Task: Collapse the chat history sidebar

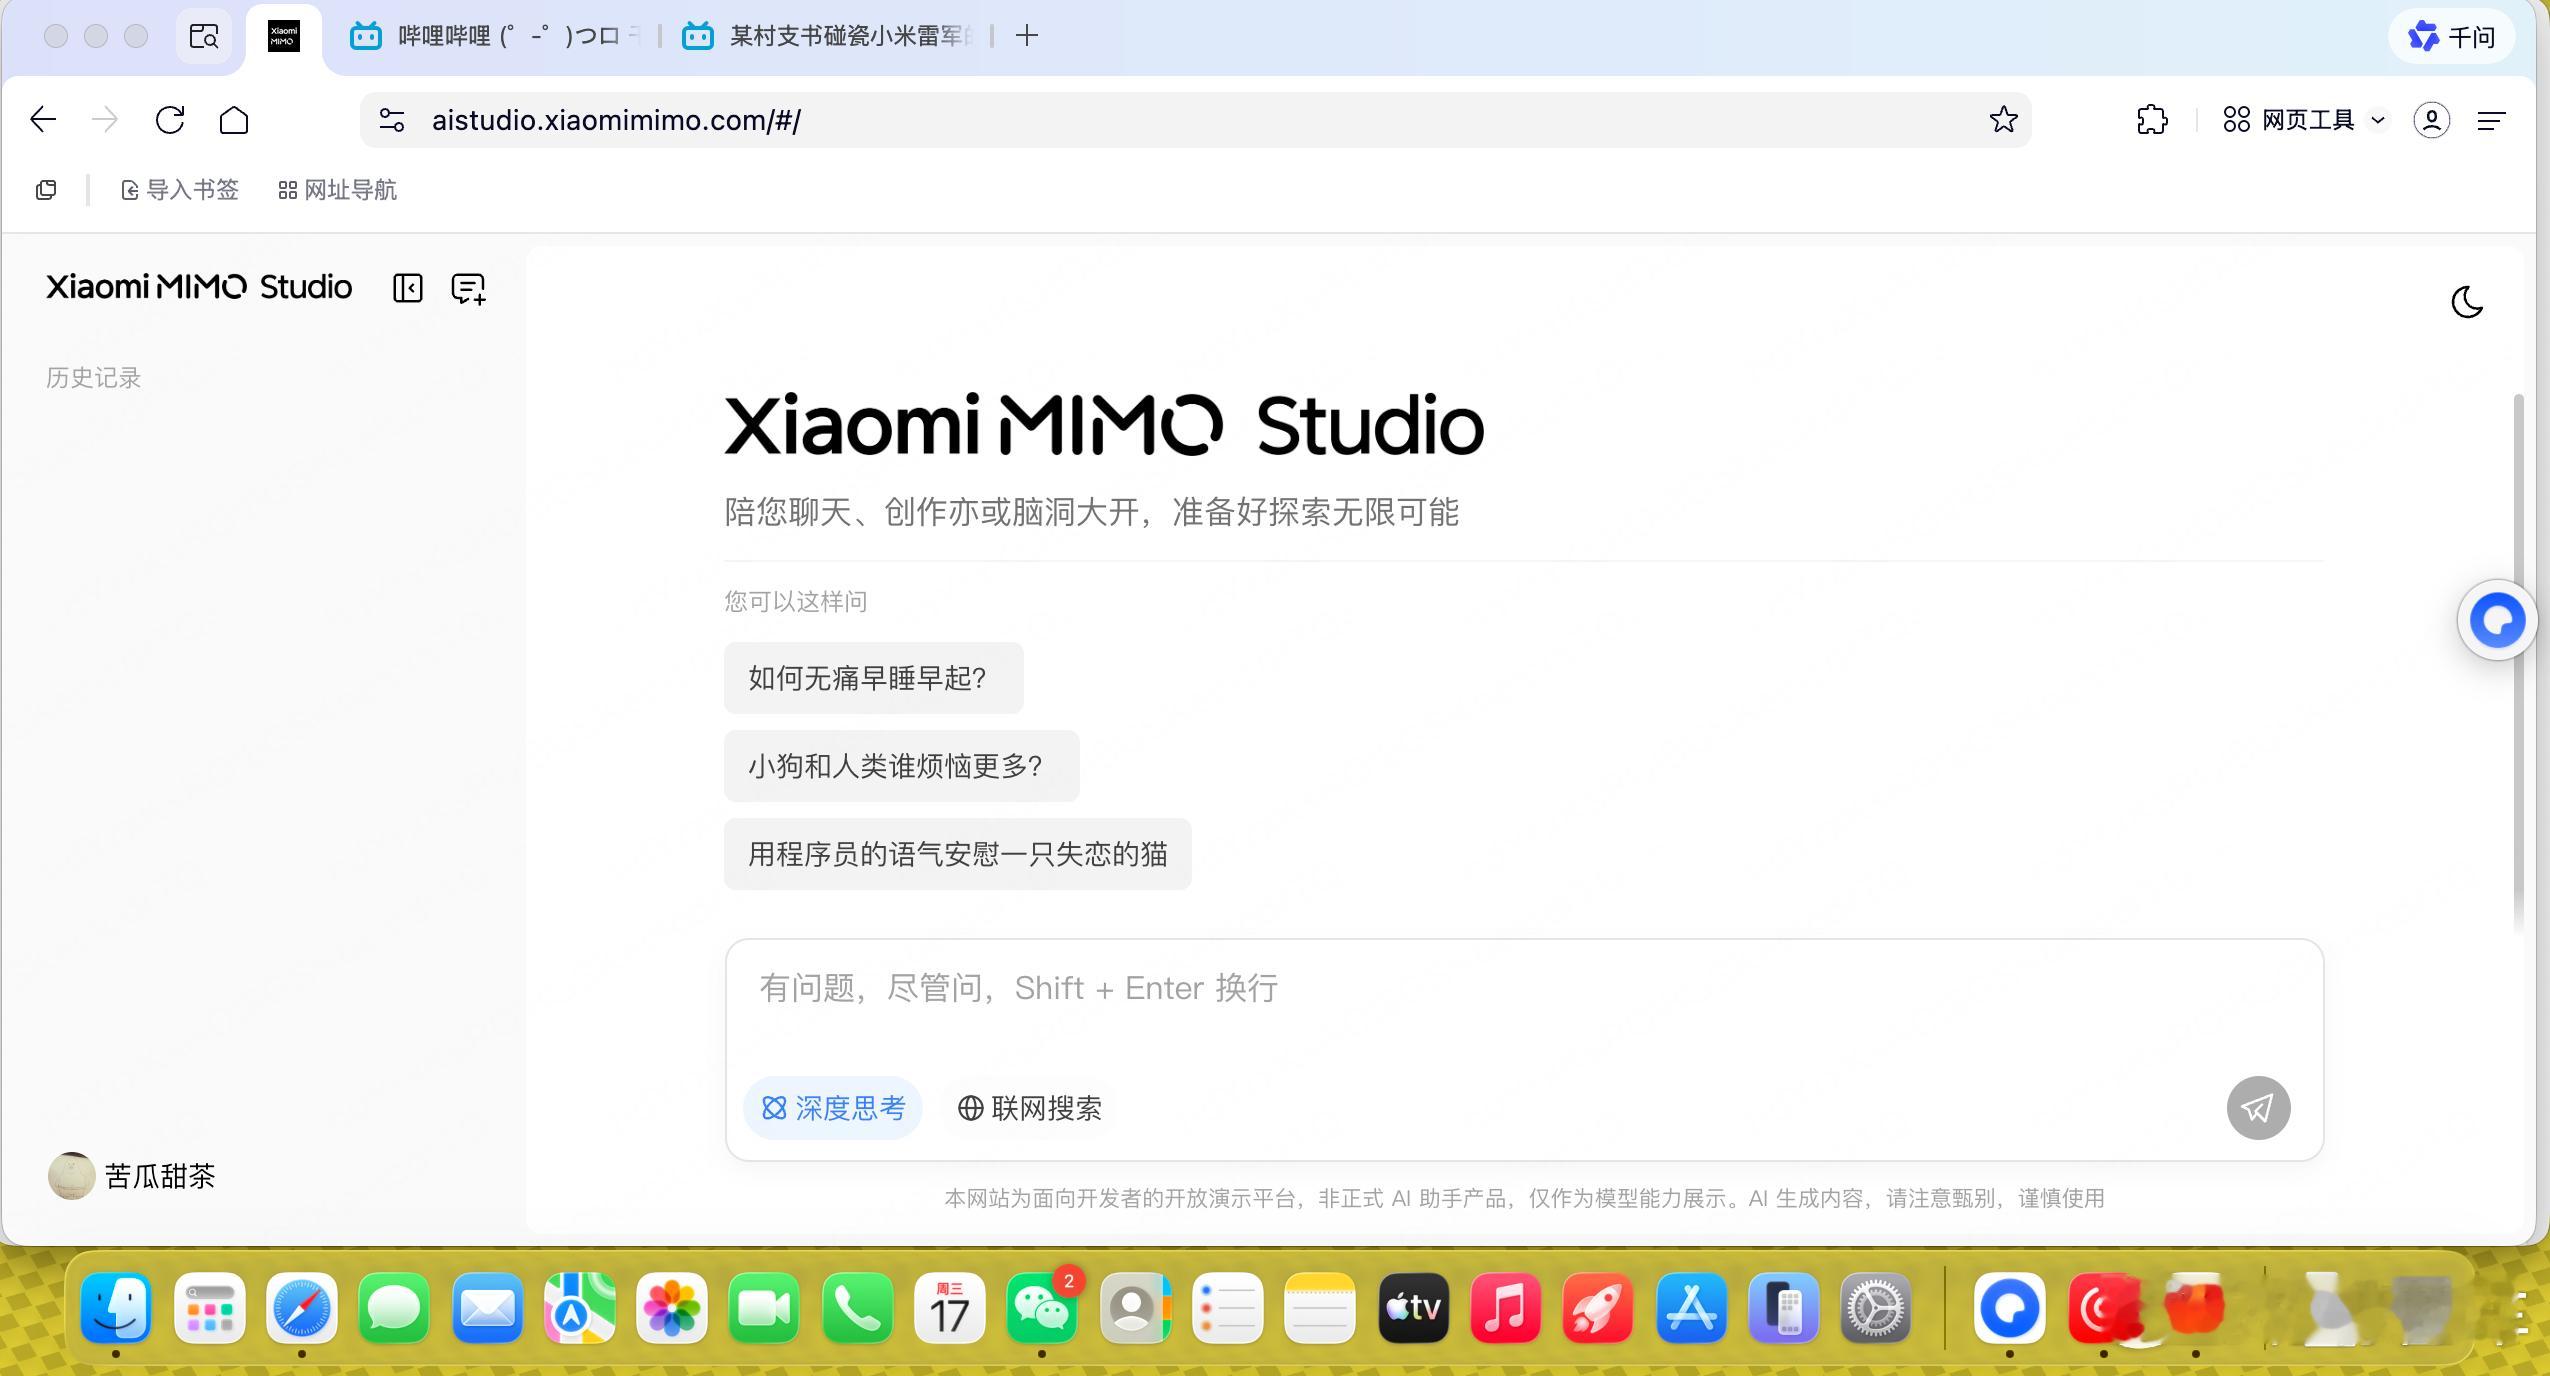Action: (406, 288)
